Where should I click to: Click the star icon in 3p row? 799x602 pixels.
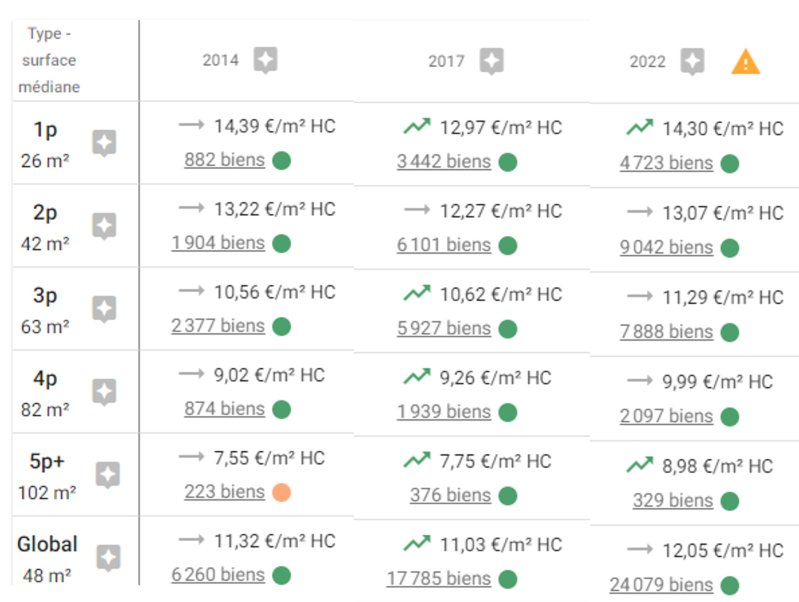point(104,309)
